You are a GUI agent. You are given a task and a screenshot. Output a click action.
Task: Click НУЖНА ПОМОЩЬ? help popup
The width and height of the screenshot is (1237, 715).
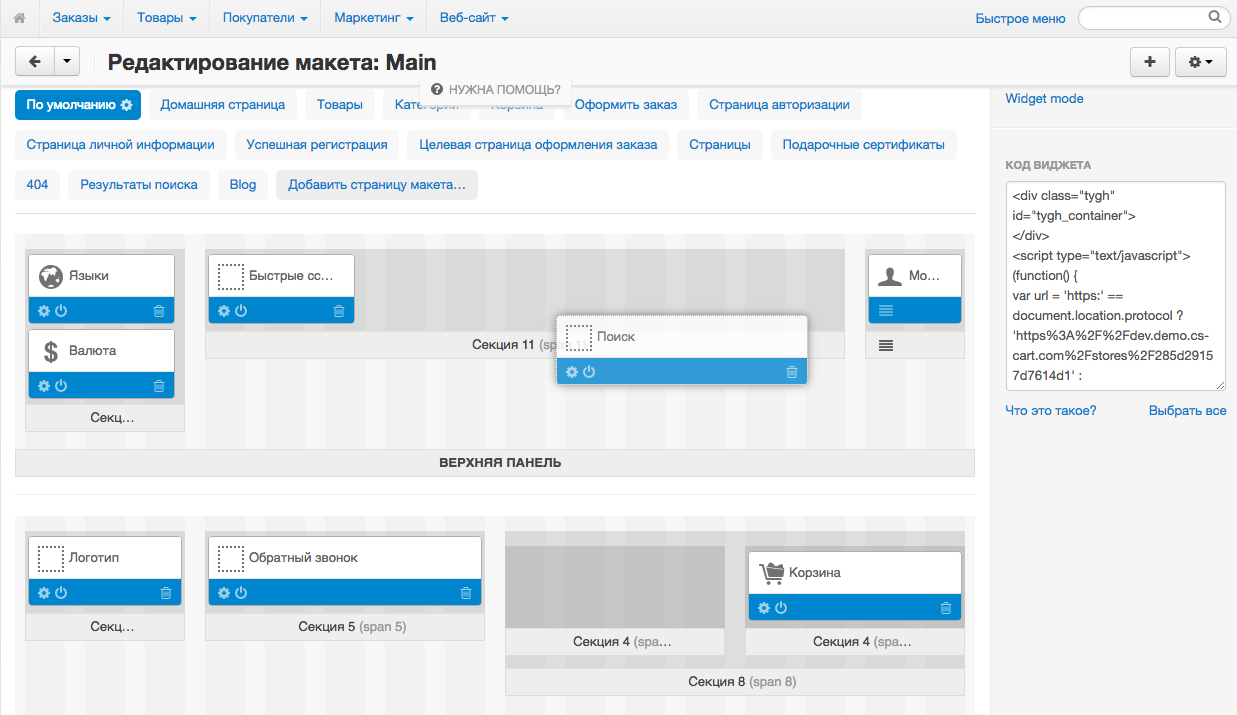tap(496, 89)
